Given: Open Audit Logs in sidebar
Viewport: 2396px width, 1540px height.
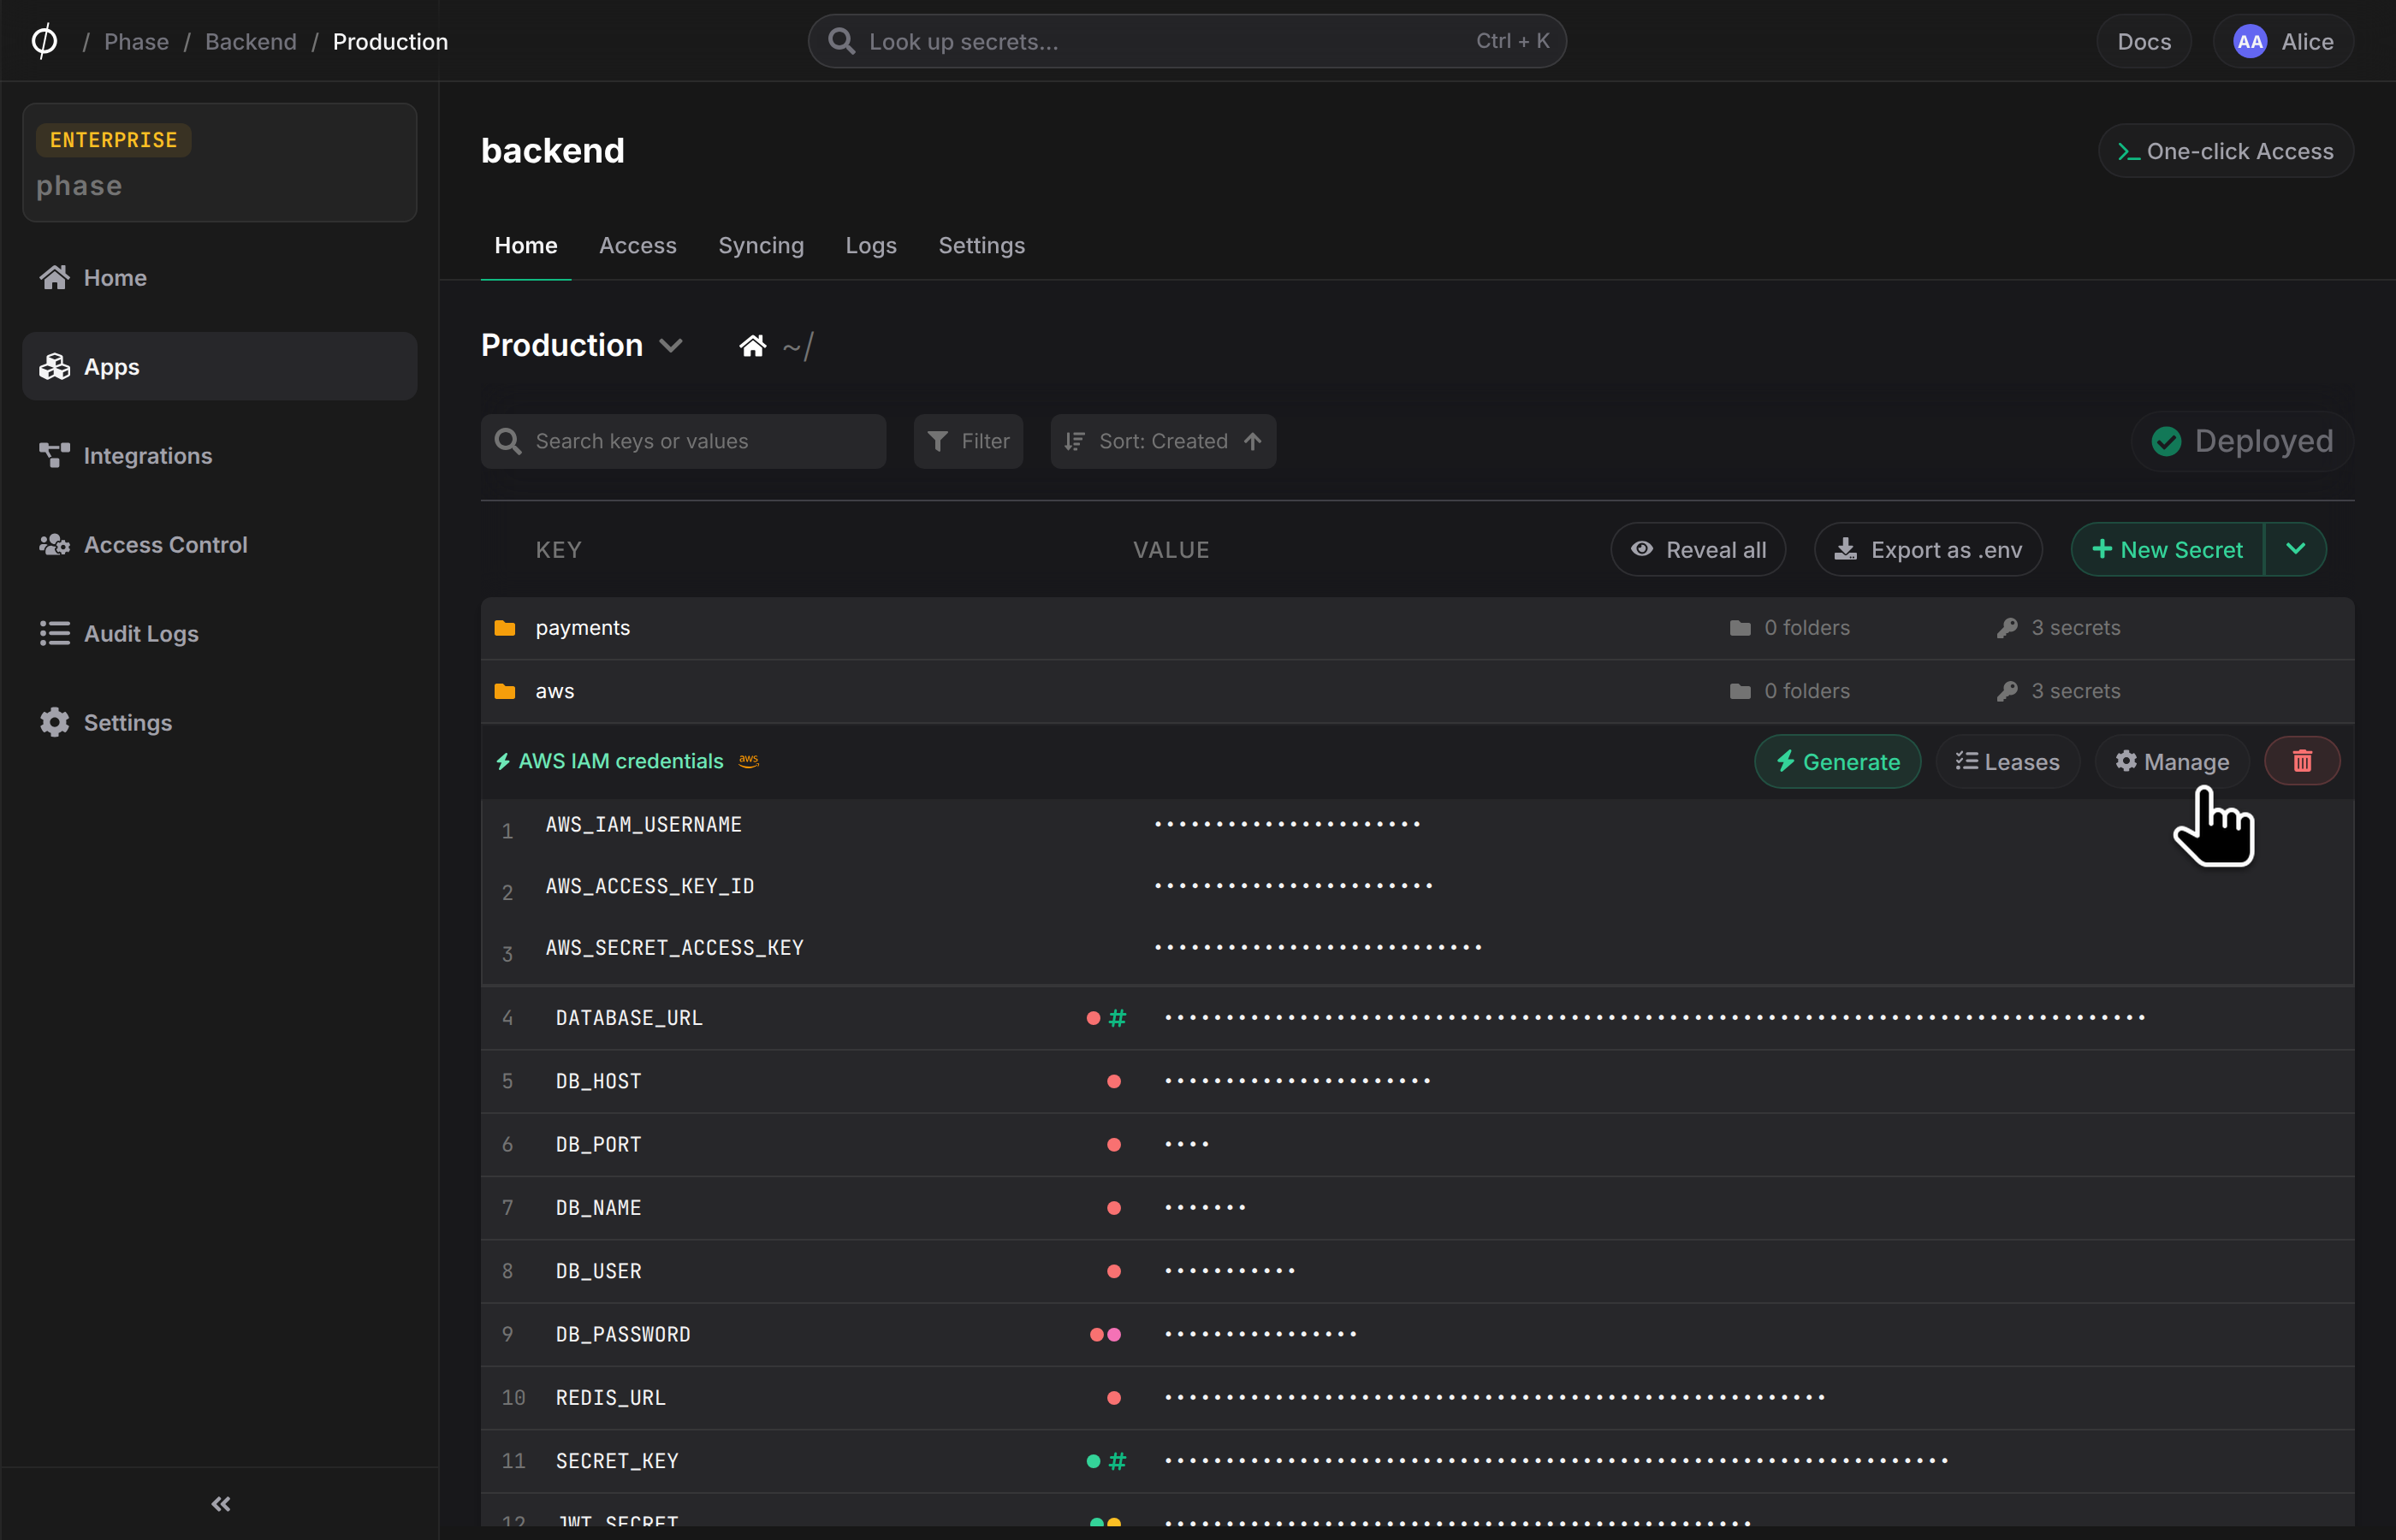Looking at the screenshot, I should [x=219, y=633].
